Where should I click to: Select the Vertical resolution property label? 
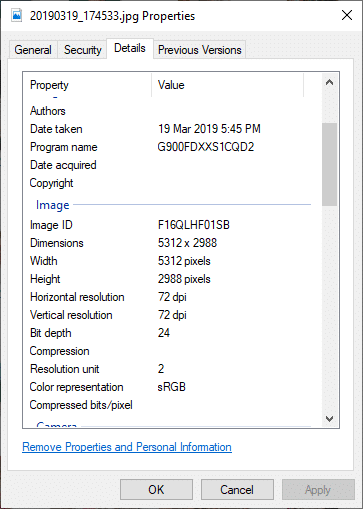click(x=71, y=315)
